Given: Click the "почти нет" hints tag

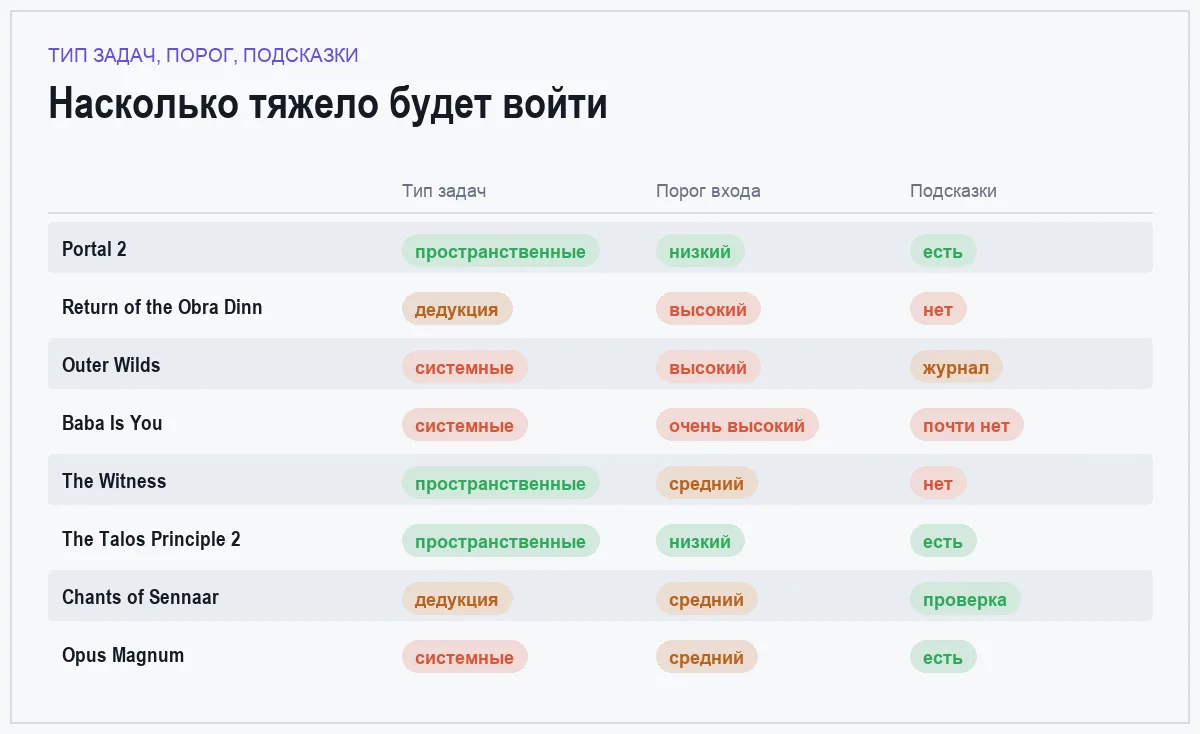Looking at the screenshot, I should coord(967,425).
